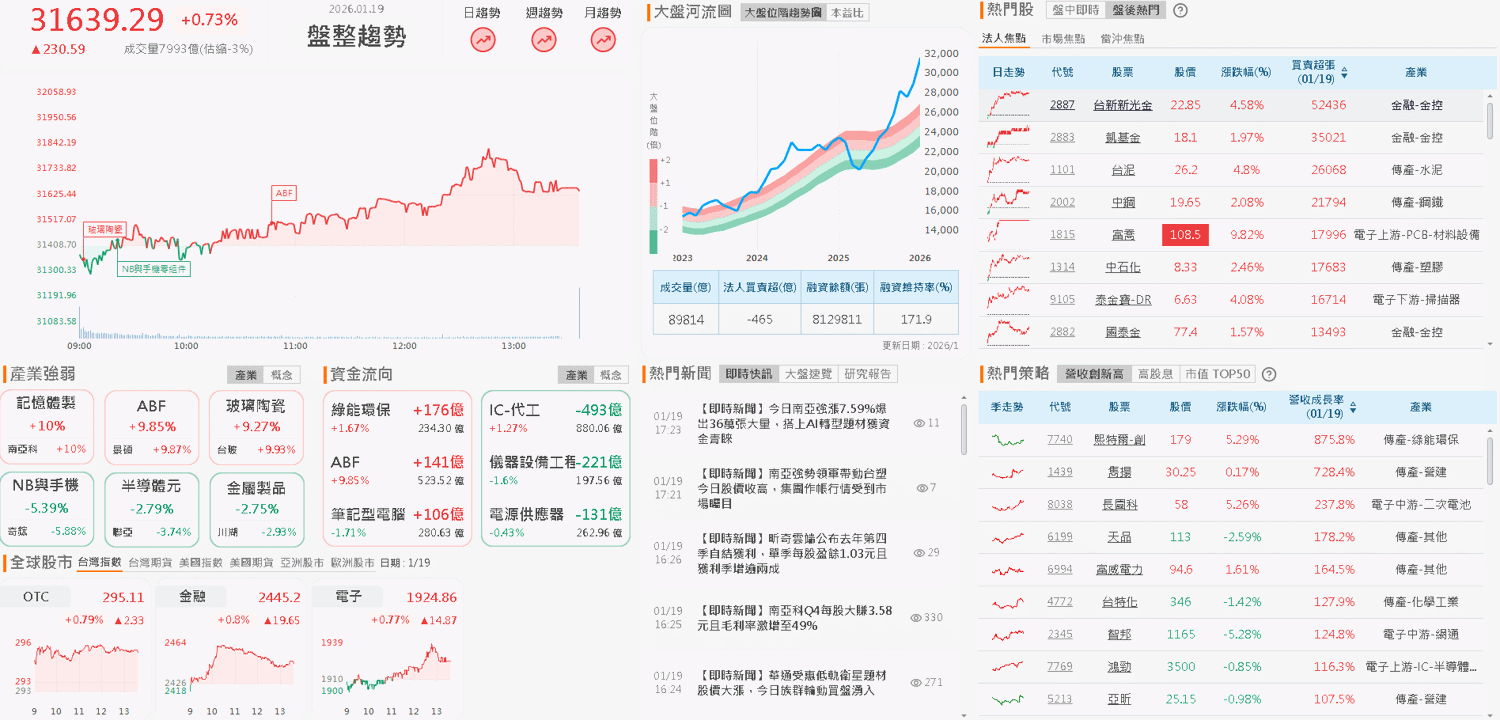Open 半導體元 industry card

[151, 509]
